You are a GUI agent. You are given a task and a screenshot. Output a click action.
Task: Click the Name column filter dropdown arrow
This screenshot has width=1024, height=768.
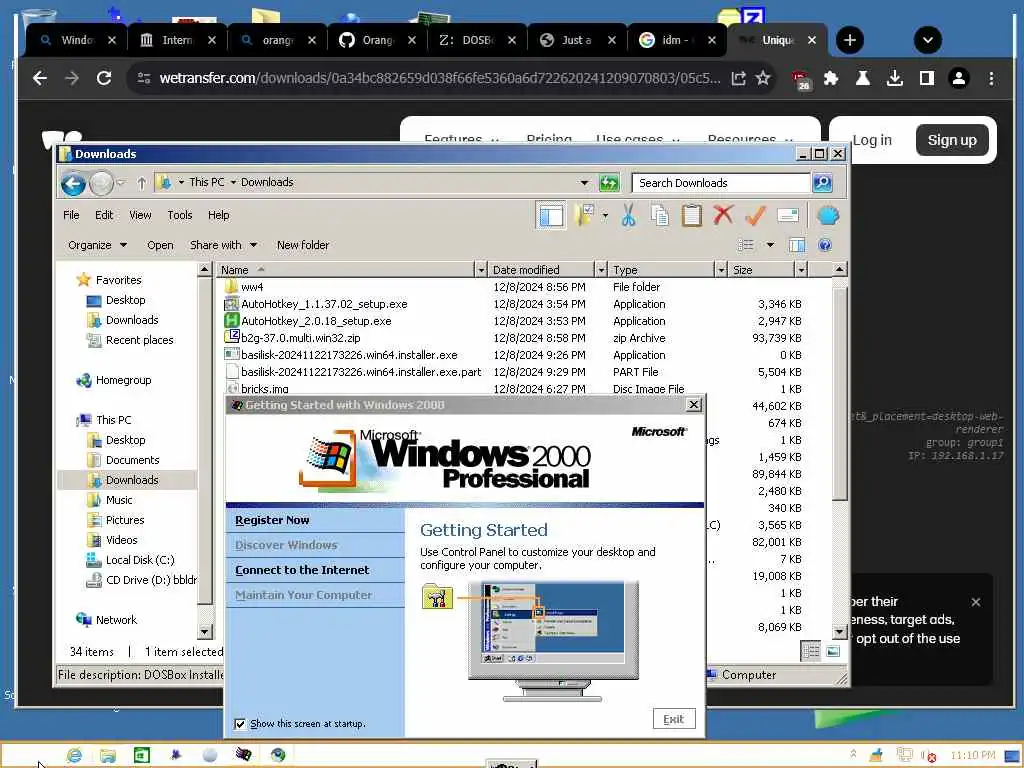pyautogui.click(x=481, y=270)
